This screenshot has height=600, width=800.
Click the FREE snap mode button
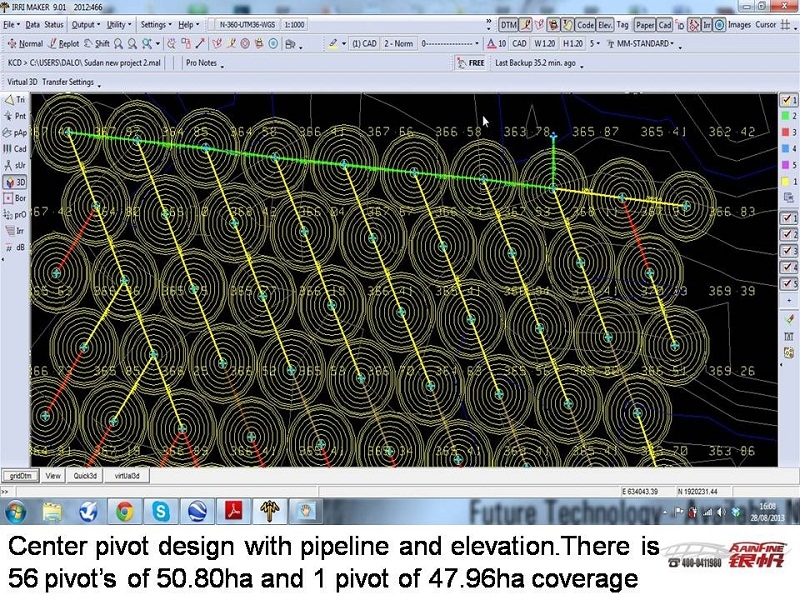click(x=475, y=63)
